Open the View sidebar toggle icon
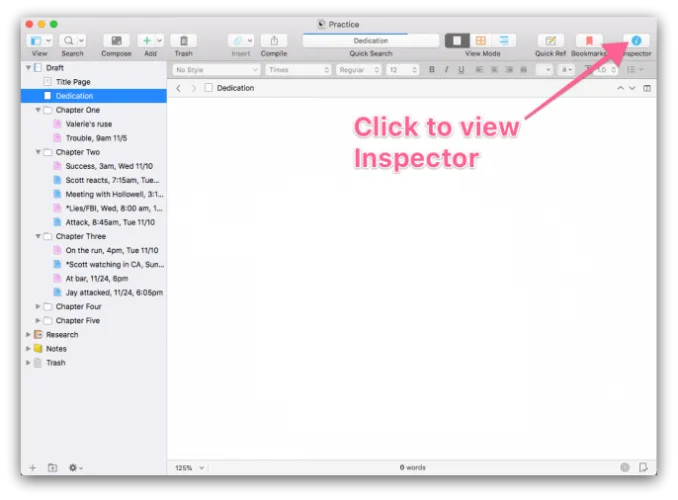The width and height of the screenshot is (678, 500). 36,41
